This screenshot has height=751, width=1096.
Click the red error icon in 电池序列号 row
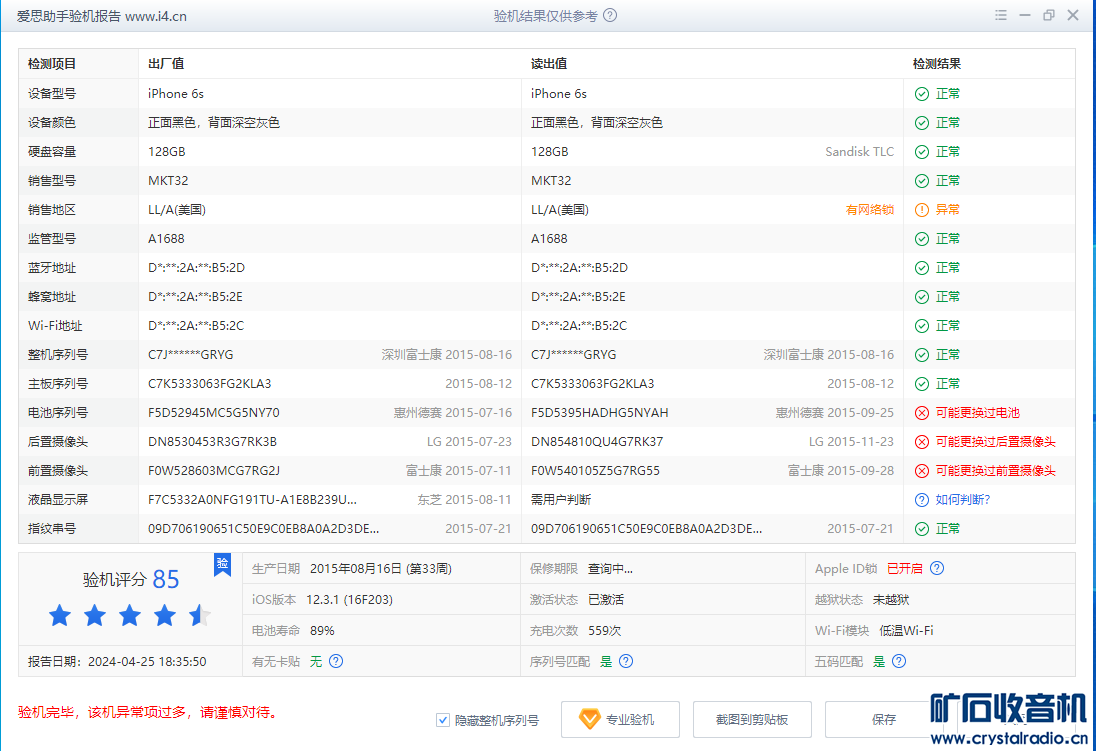[x=921, y=413]
